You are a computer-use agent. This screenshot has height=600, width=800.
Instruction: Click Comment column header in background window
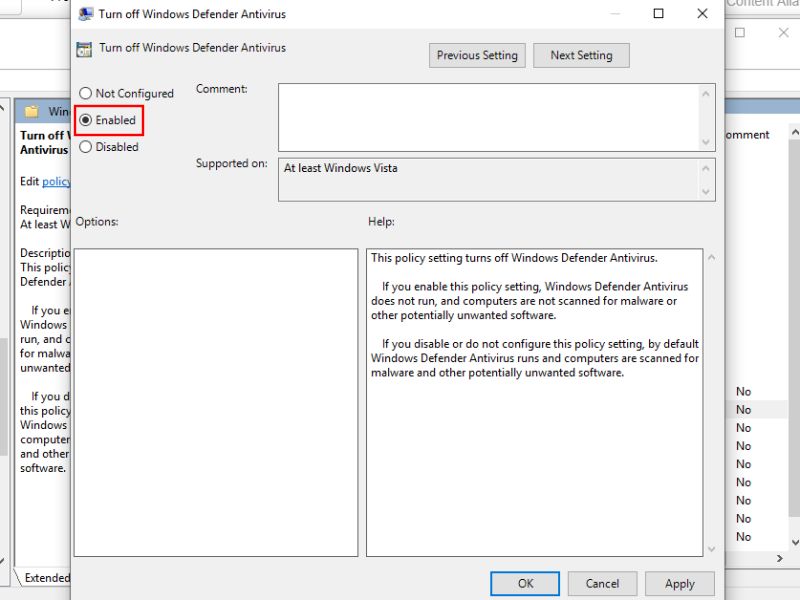point(747,135)
